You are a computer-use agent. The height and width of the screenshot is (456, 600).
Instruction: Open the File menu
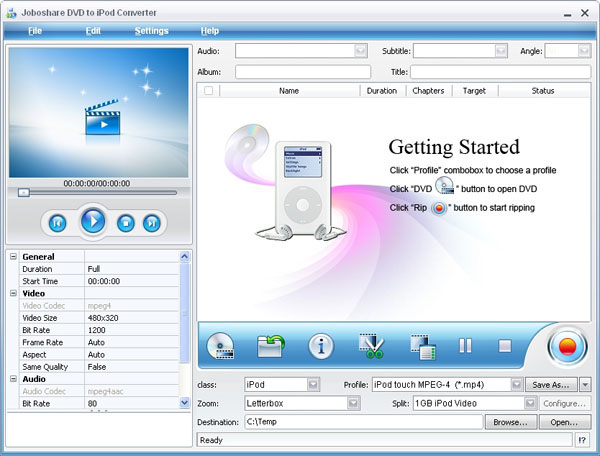tap(35, 31)
